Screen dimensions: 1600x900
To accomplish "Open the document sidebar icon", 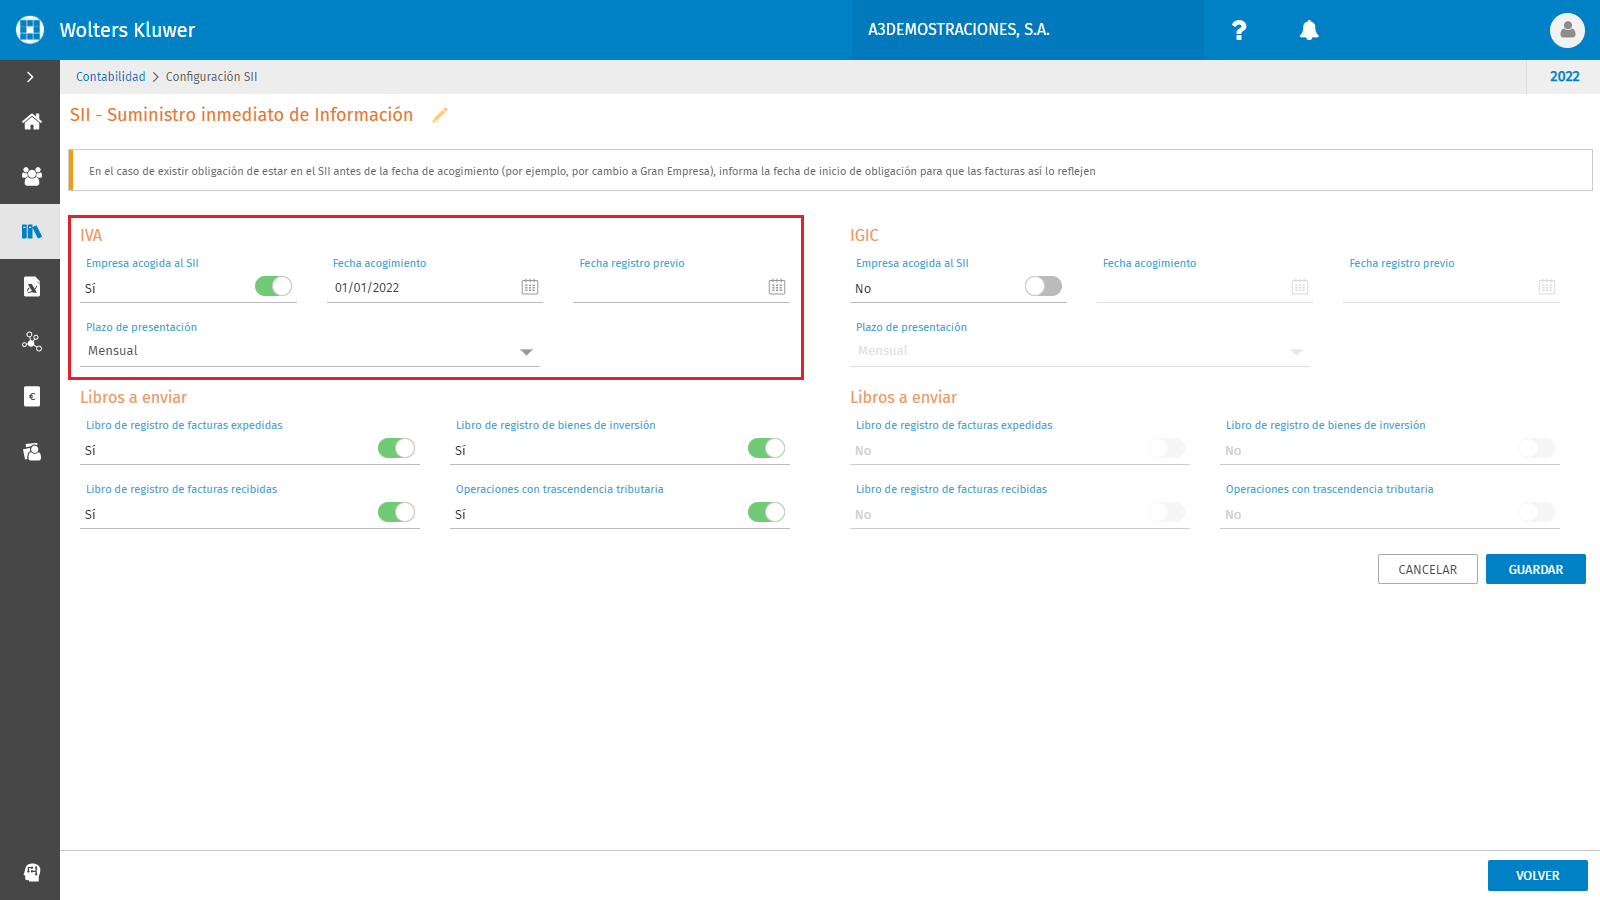I will click(31, 287).
